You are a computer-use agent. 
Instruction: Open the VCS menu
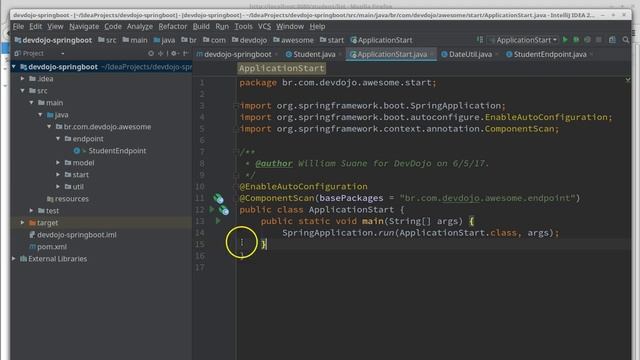264,27
